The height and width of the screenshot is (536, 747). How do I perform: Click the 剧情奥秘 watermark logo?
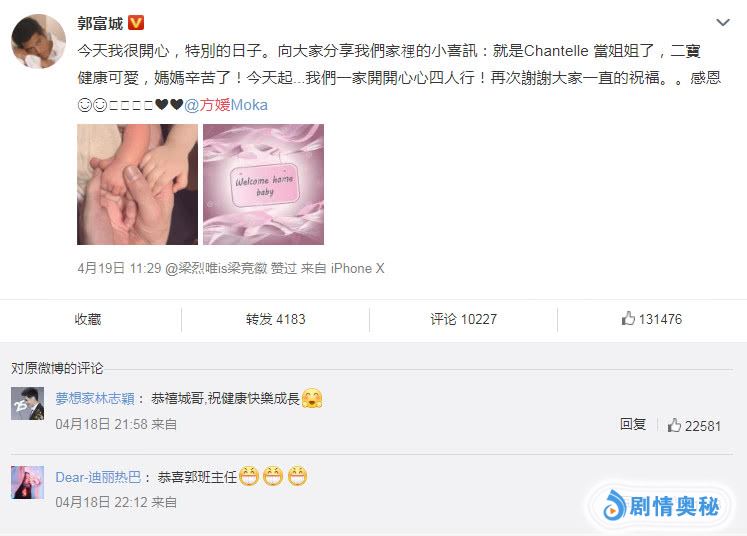[x=661, y=506]
